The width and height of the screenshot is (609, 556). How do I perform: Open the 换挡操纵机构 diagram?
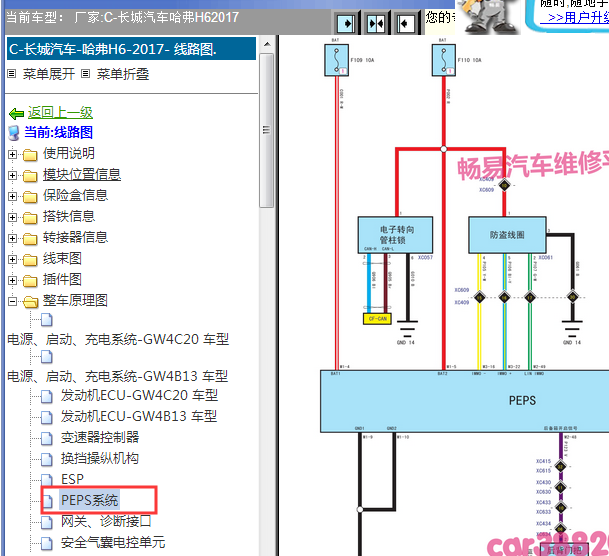tap(100, 458)
